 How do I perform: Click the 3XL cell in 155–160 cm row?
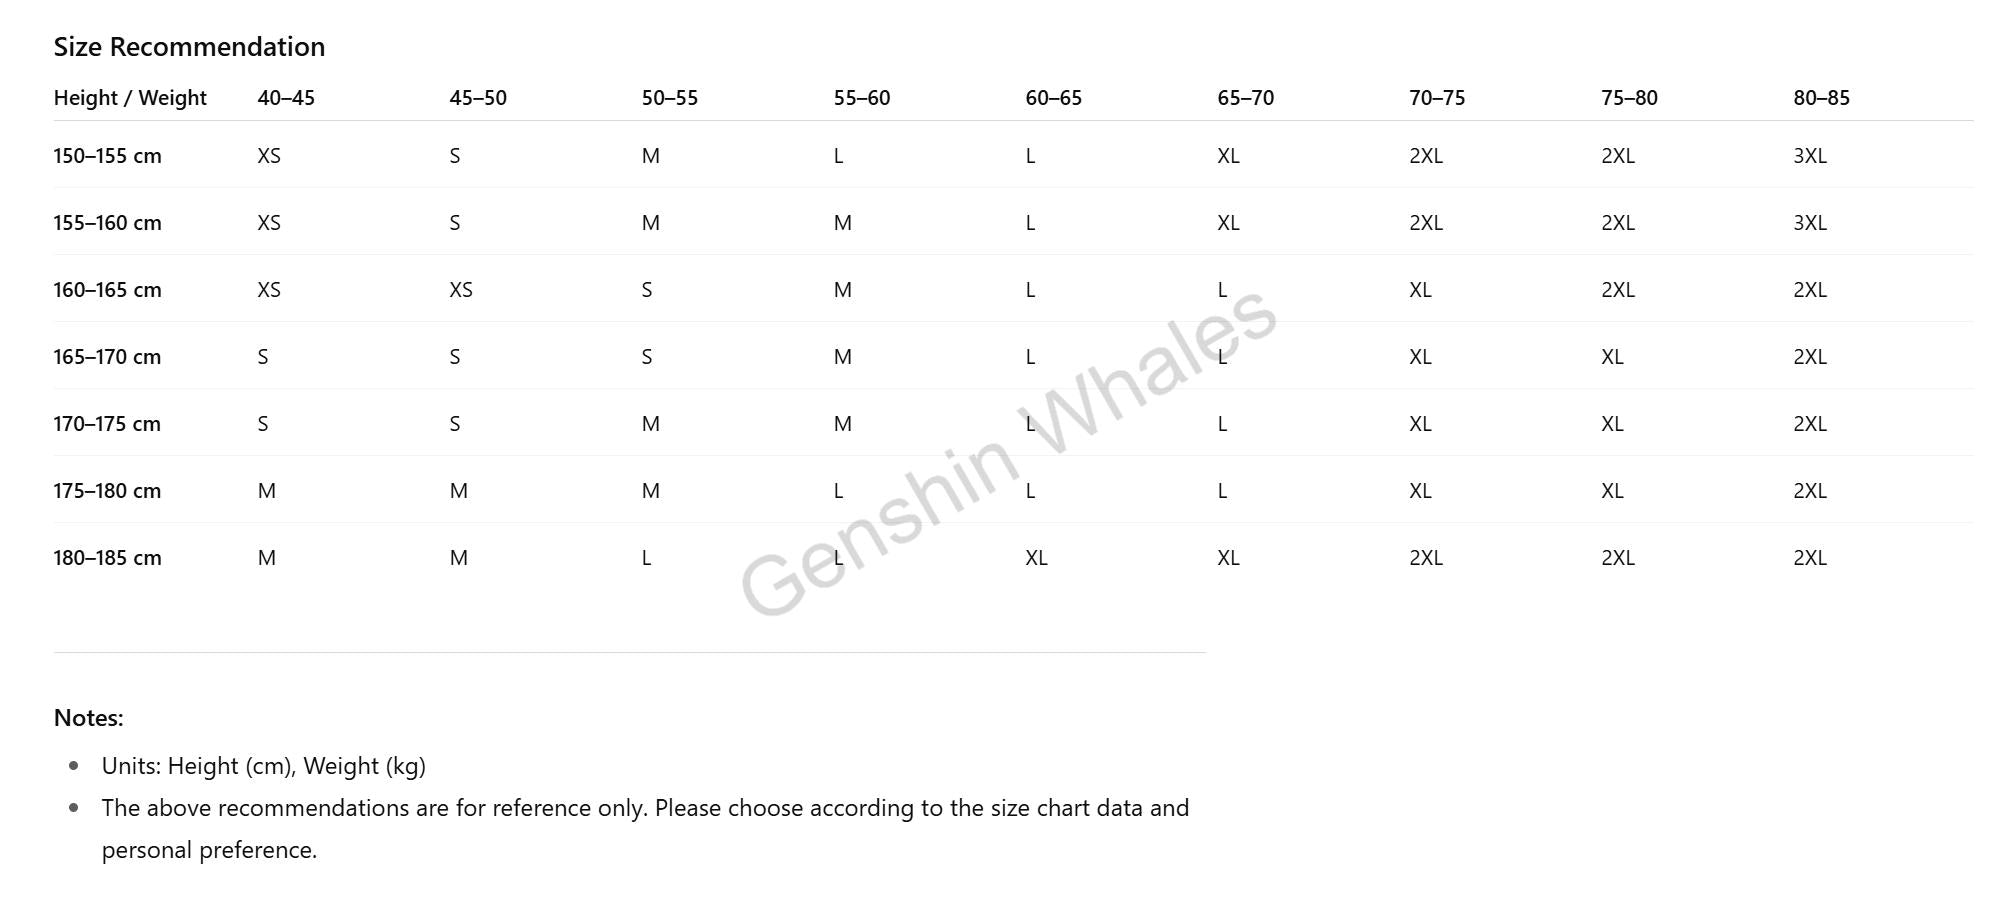(x=1810, y=223)
